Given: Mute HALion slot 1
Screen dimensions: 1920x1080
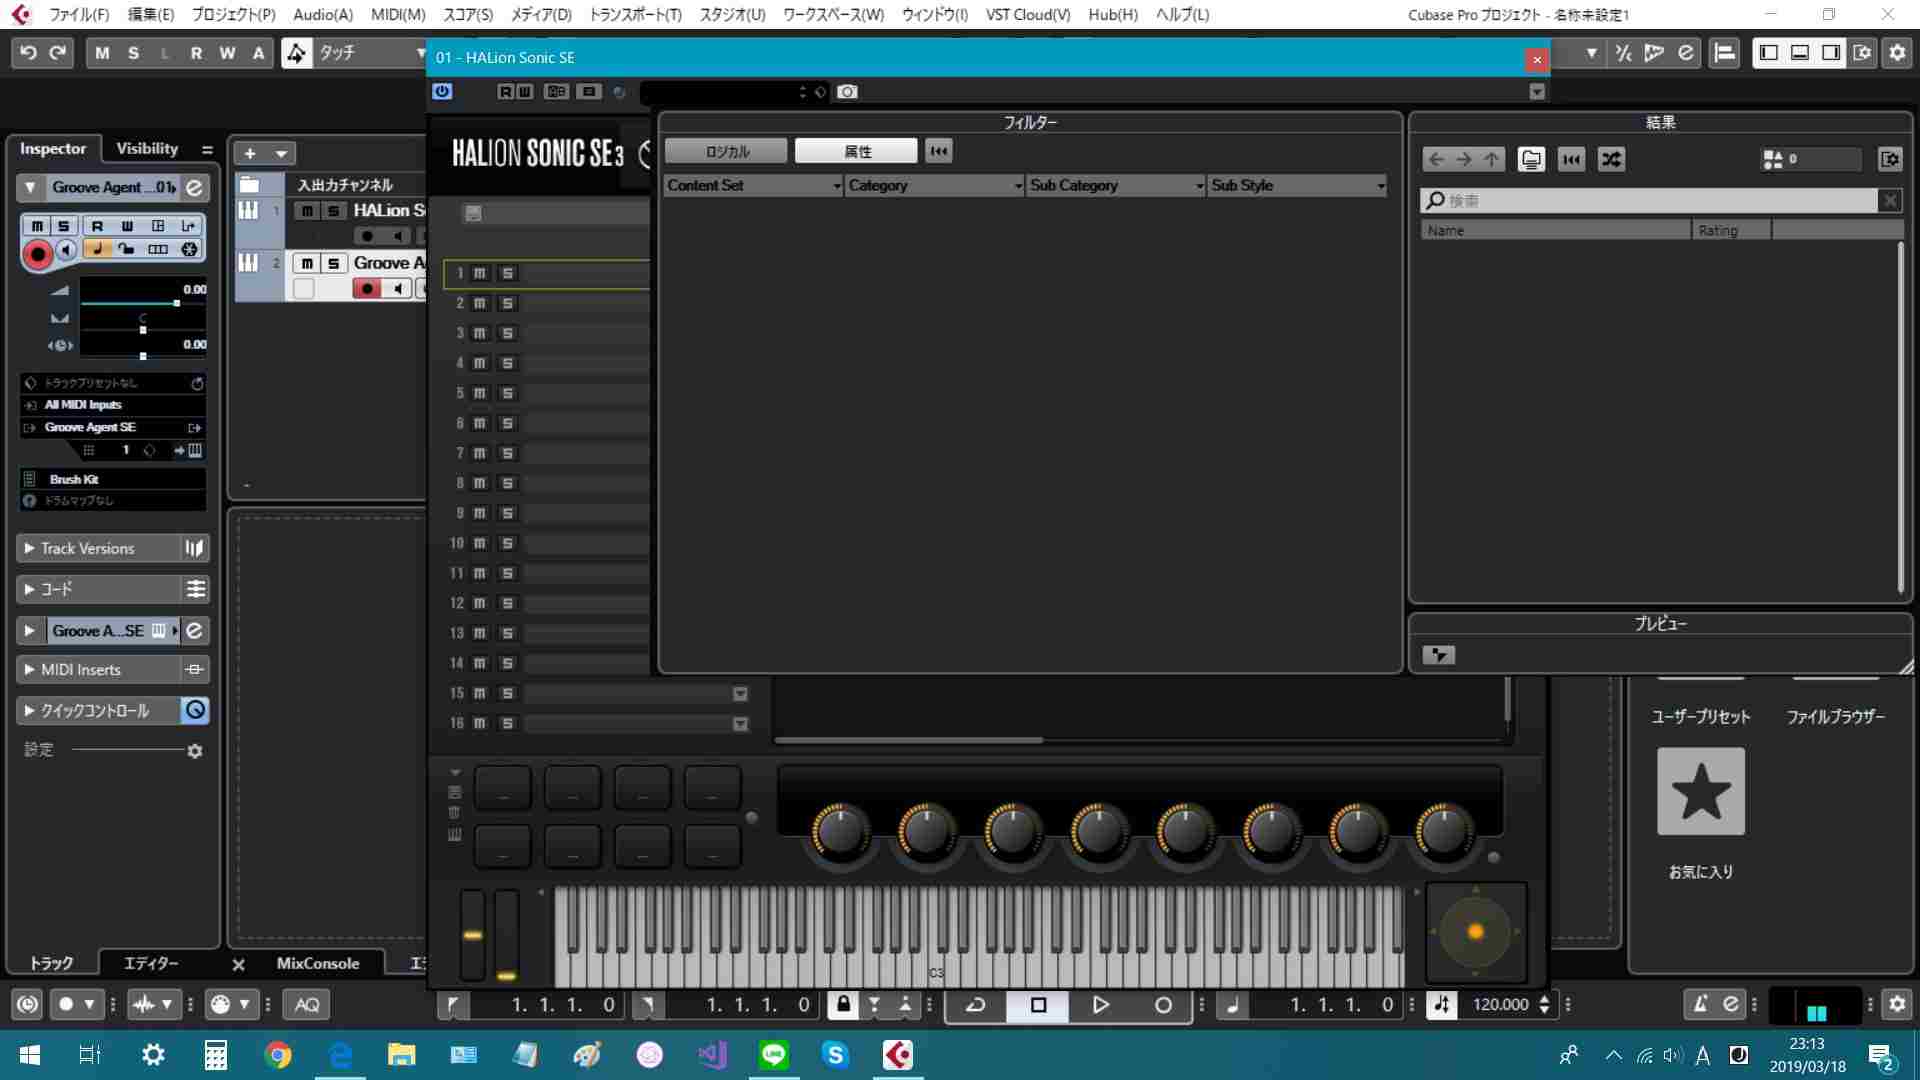Looking at the screenshot, I should [x=480, y=273].
